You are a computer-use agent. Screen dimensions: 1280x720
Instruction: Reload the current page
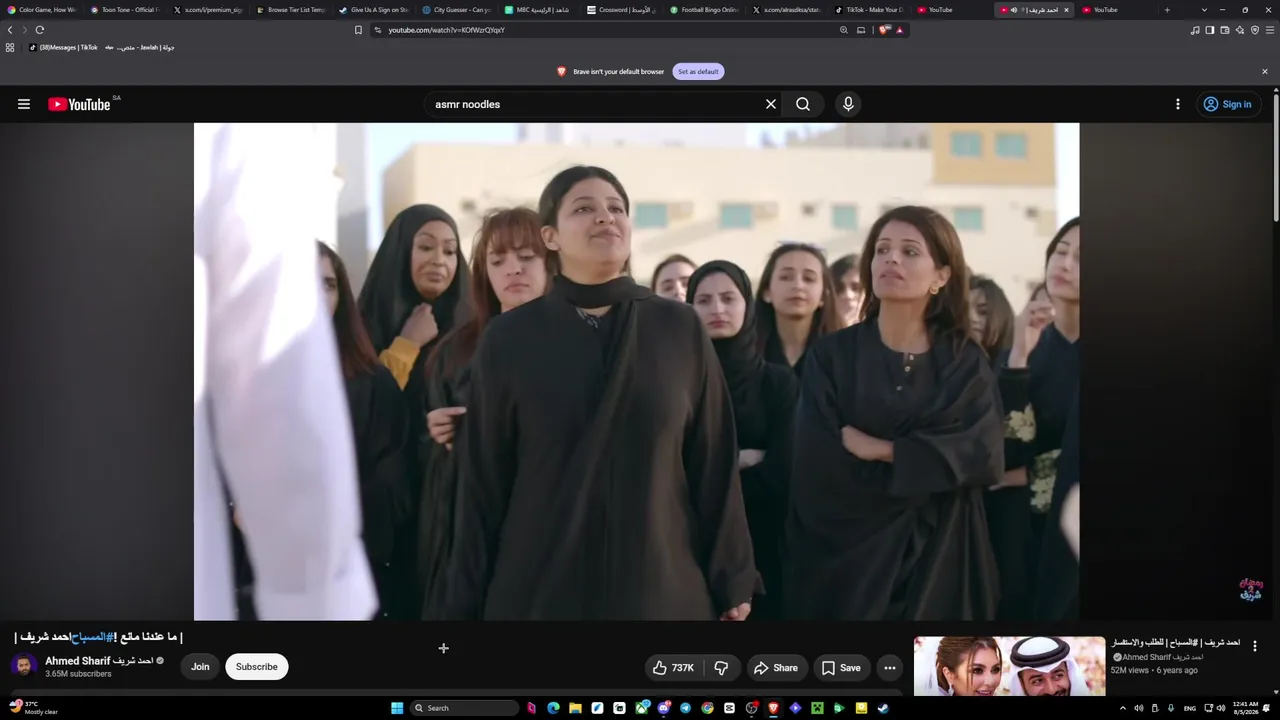click(40, 30)
